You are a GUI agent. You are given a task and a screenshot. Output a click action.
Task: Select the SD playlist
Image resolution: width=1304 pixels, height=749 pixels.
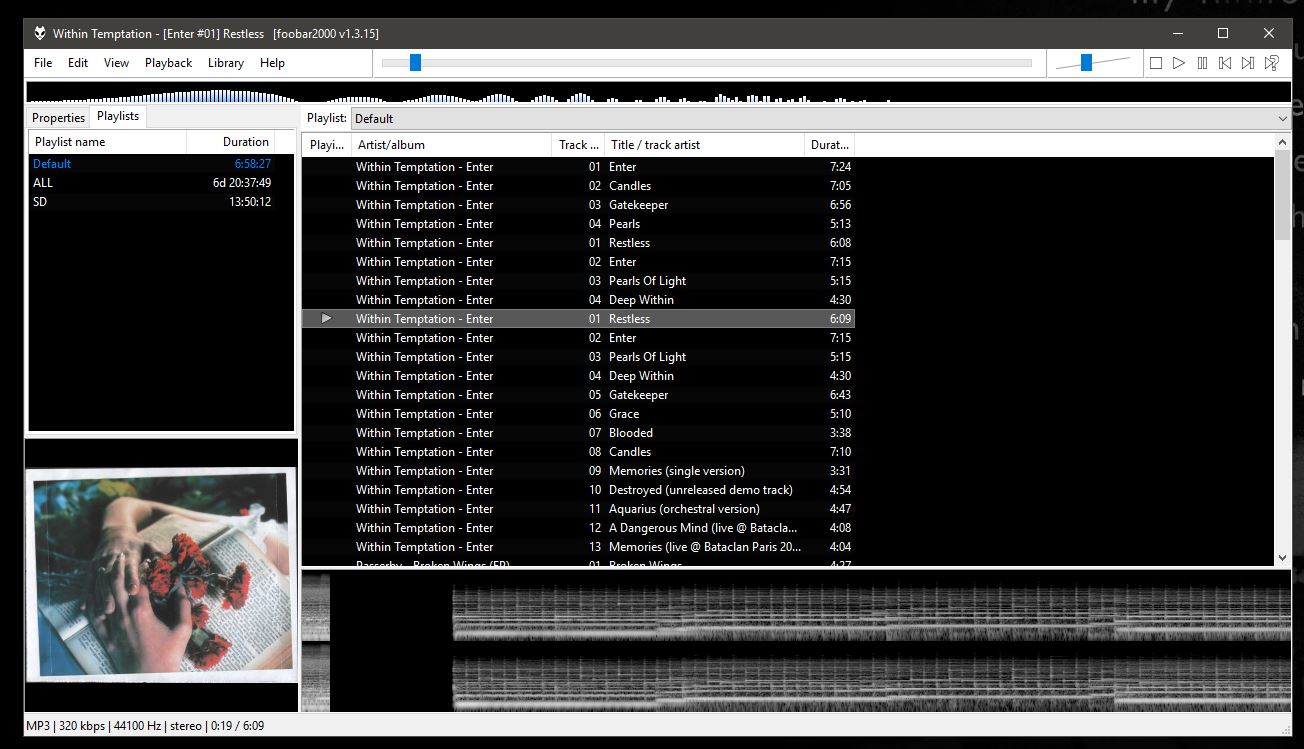coord(161,202)
